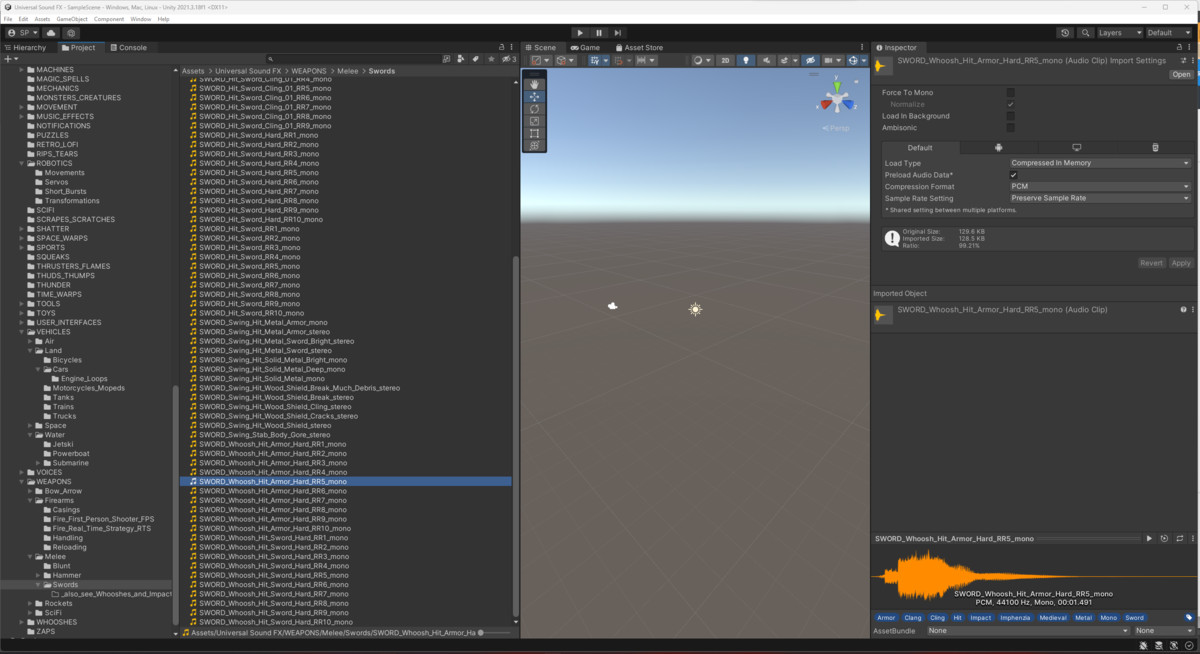Expand the Firearms folder
This screenshot has width=1200, height=654.
pyautogui.click(x=30, y=500)
